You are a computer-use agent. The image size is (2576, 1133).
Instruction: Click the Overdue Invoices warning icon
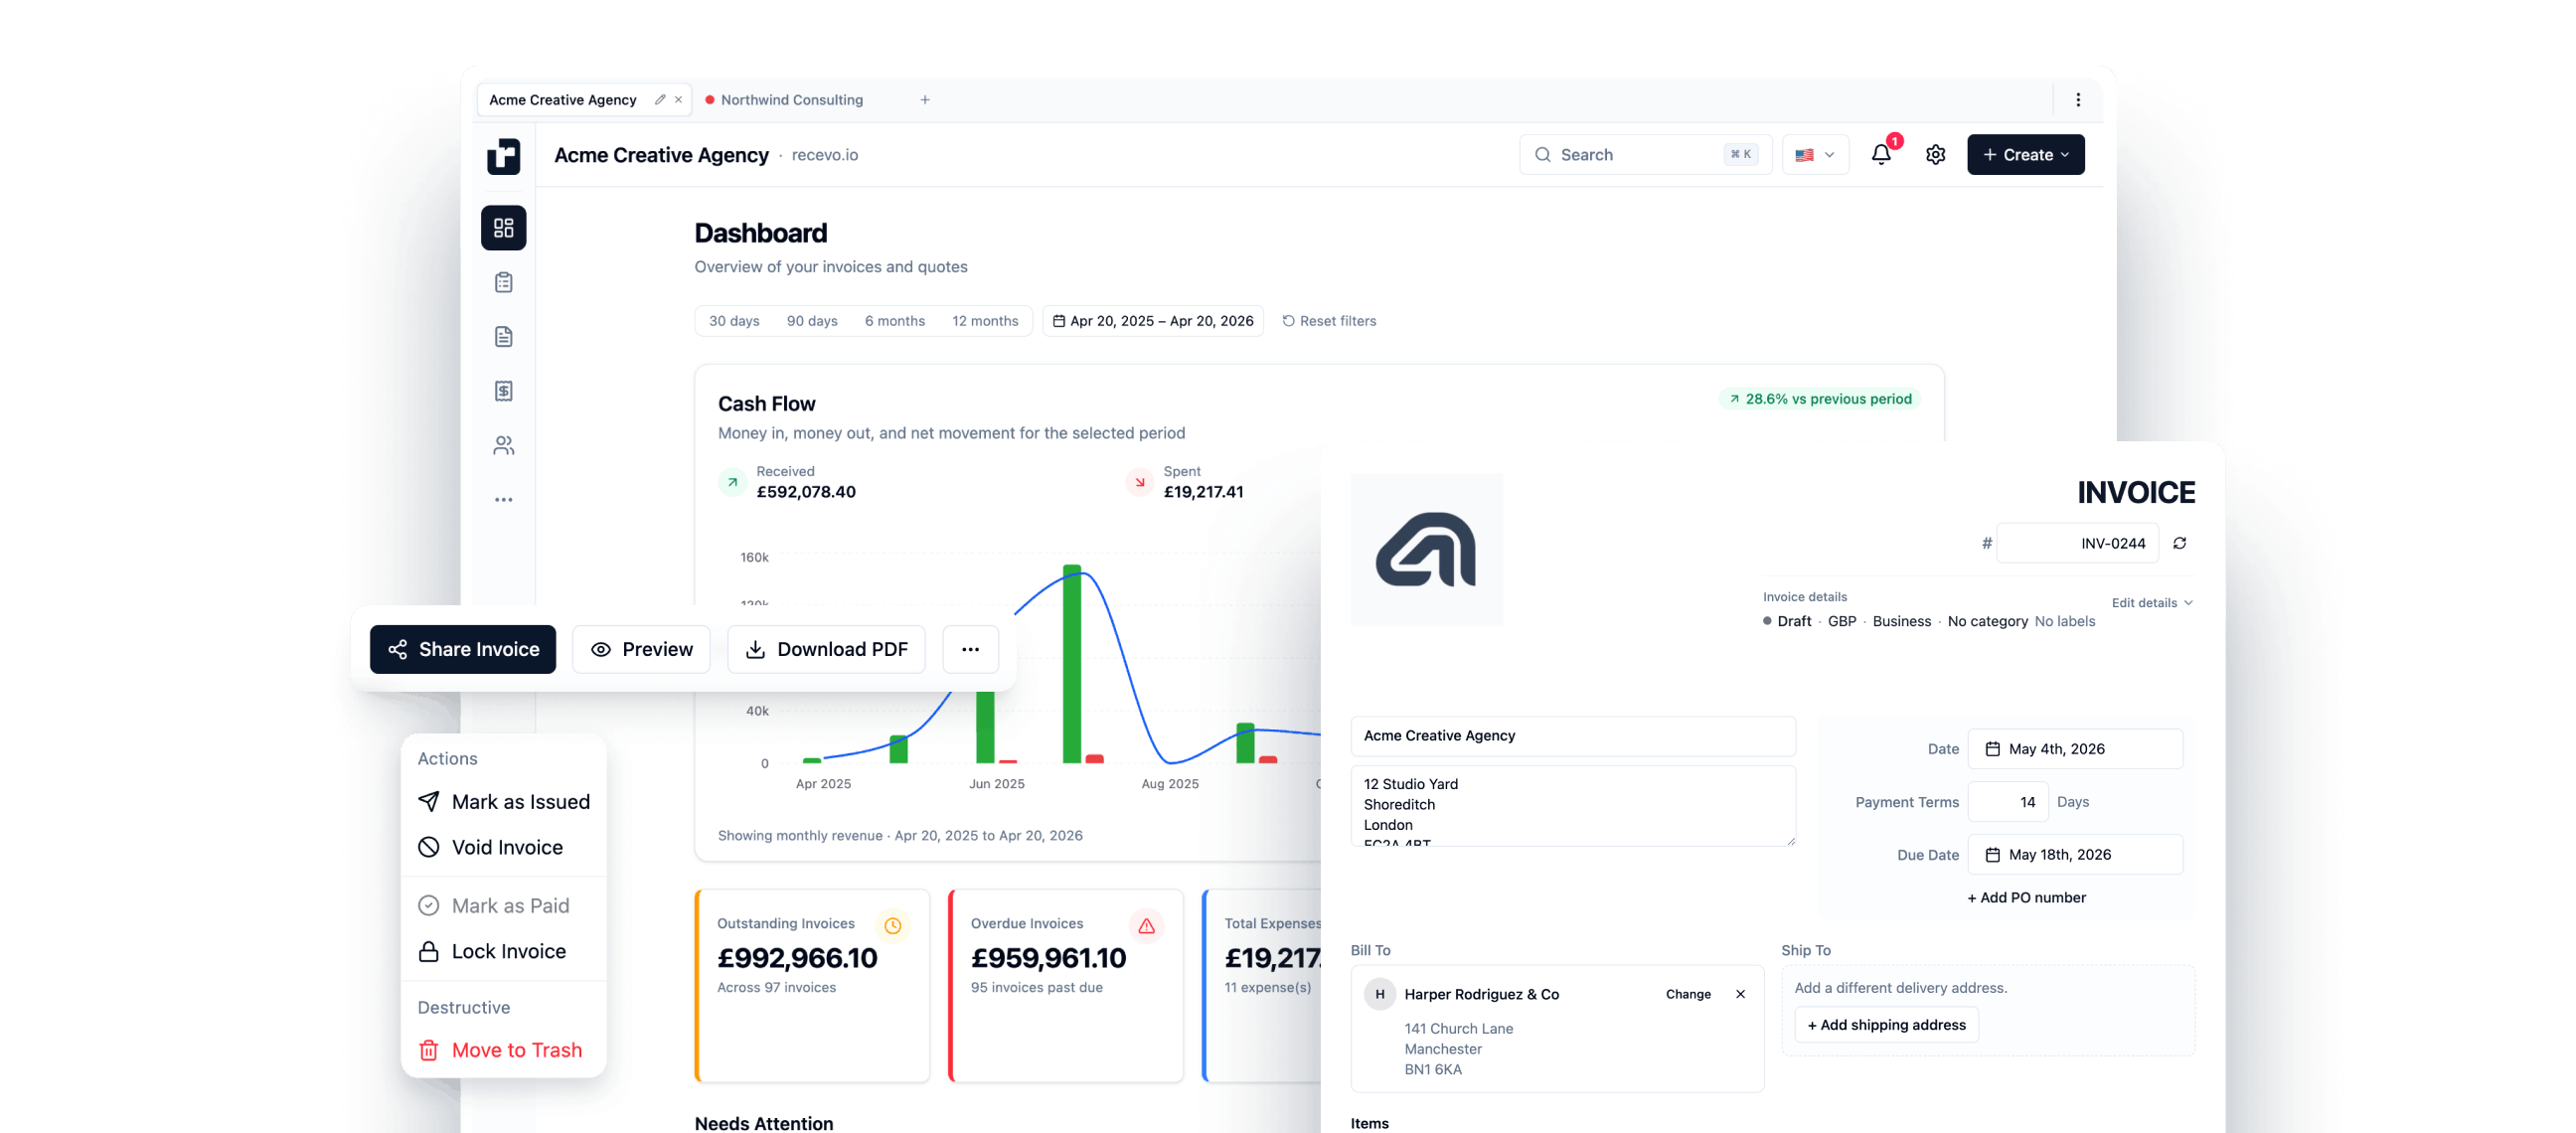(1146, 925)
